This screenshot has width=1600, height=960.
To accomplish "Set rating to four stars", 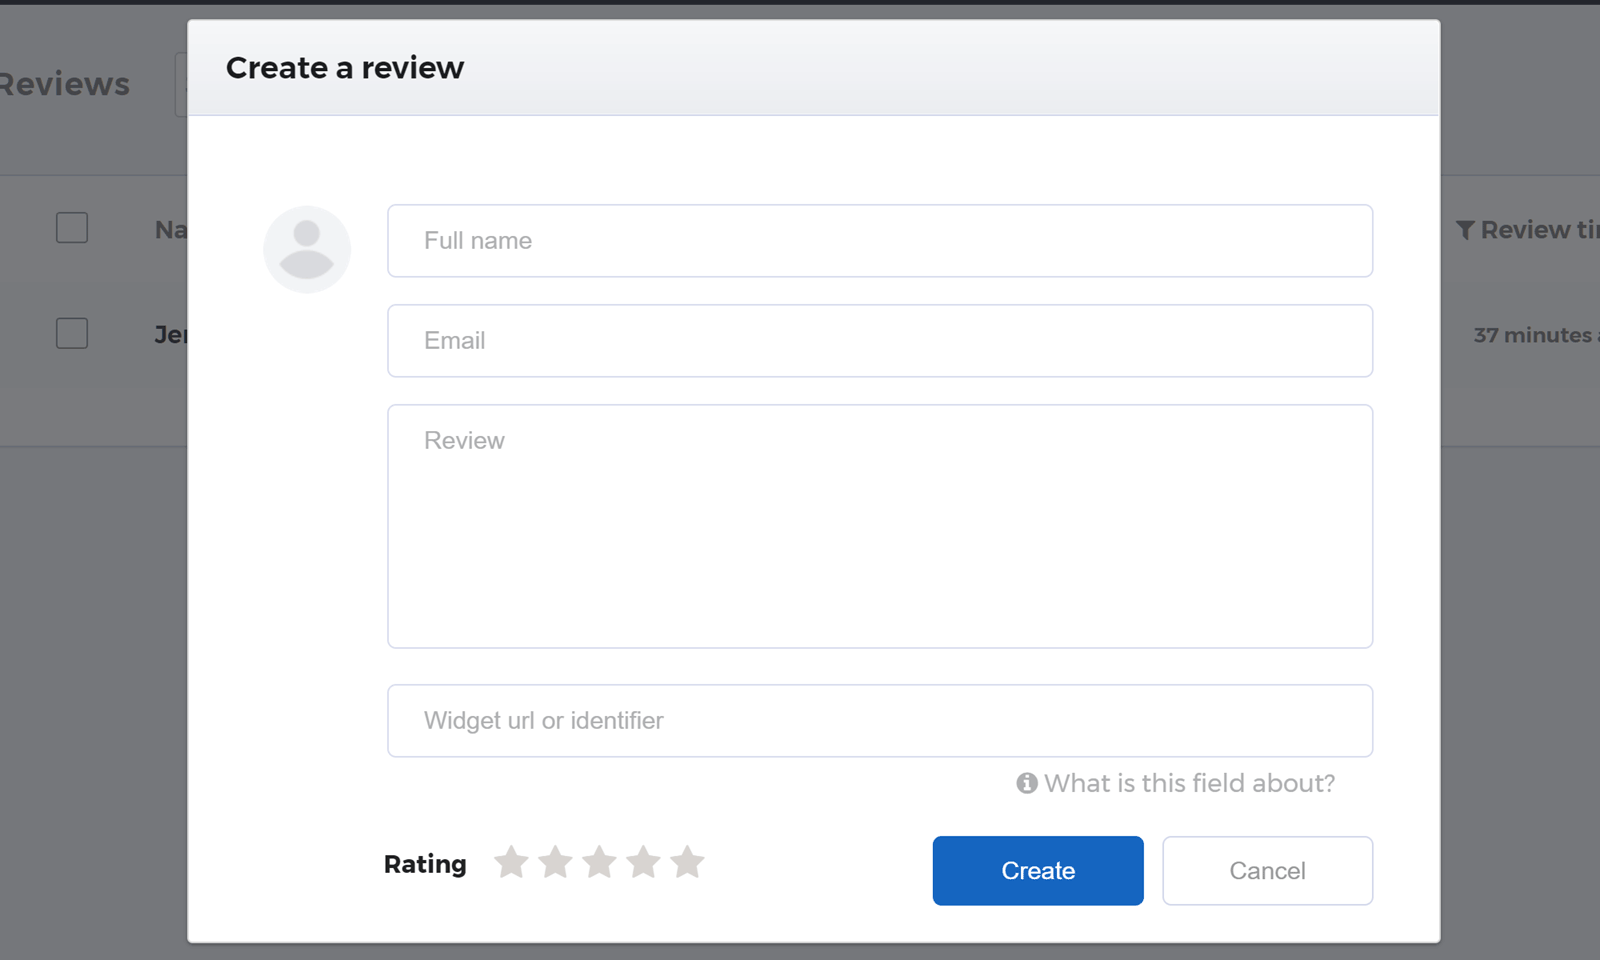I will 643,862.
